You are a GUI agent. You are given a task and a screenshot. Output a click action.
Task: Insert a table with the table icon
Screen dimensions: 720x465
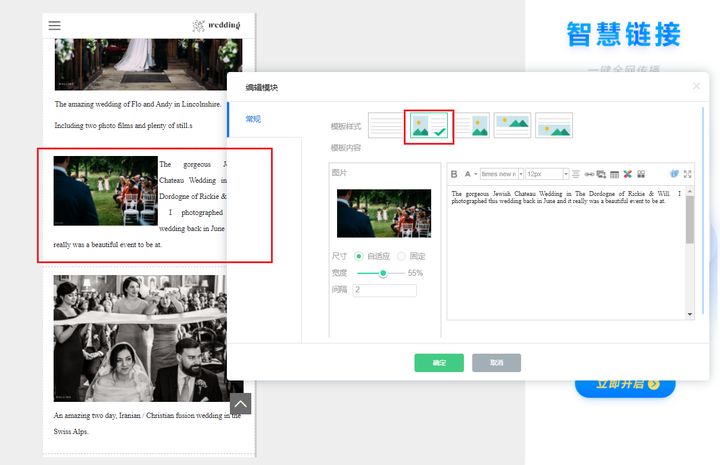tap(614, 174)
